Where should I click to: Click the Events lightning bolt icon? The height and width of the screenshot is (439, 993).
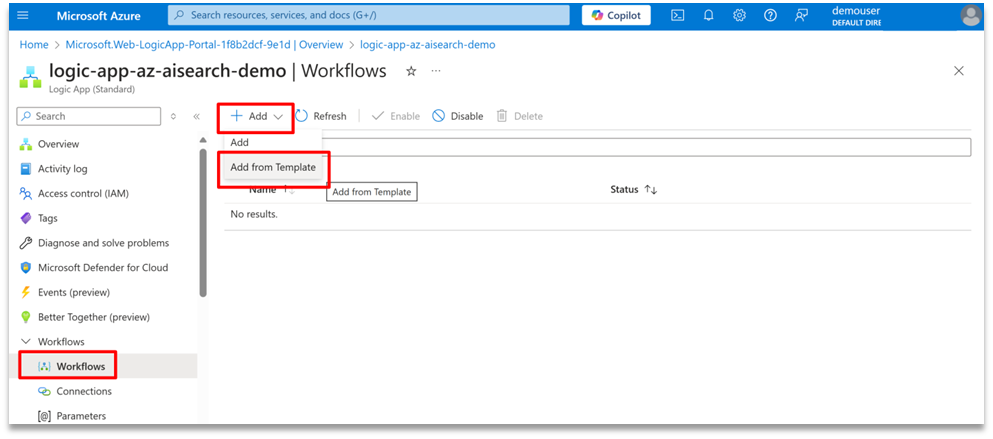click(x=26, y=292)
